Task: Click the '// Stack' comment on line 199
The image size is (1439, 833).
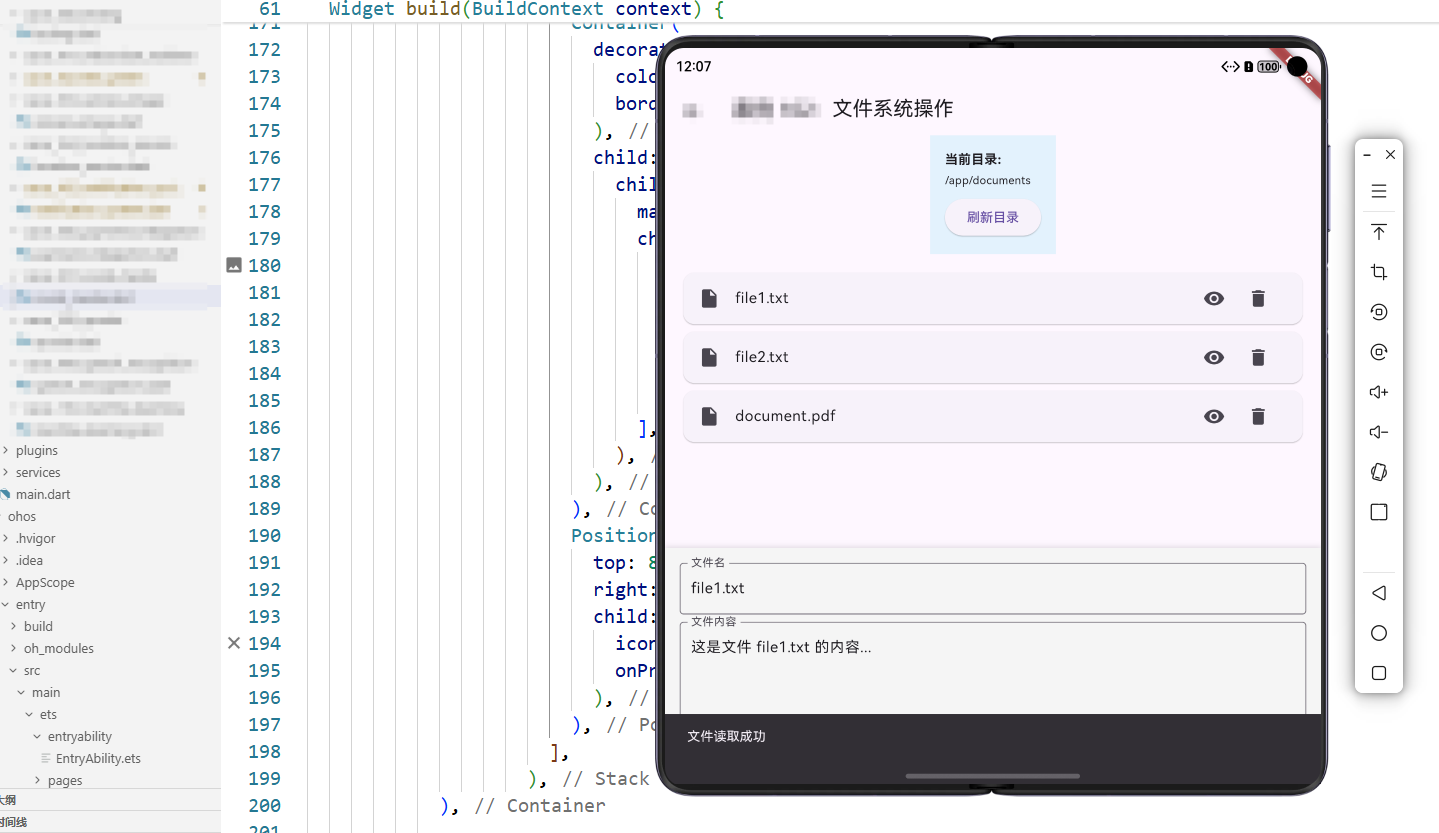Action: point(606,778)
